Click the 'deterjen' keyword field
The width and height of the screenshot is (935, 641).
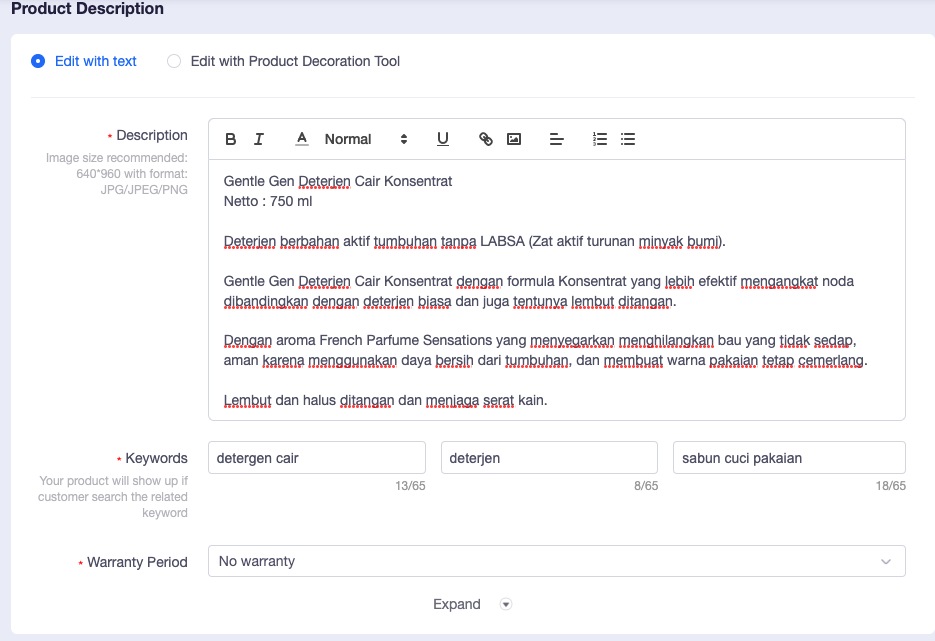click(549, 458)
